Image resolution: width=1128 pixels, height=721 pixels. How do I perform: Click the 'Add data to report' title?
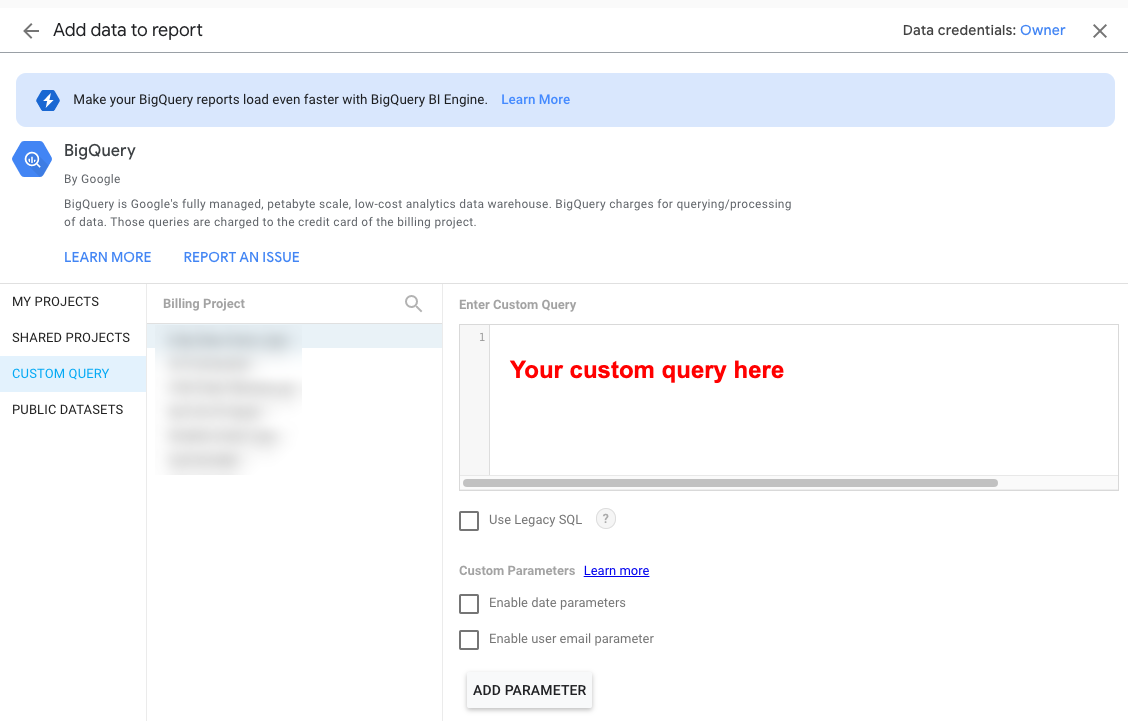pyautogui.click(x=128, y=30)
